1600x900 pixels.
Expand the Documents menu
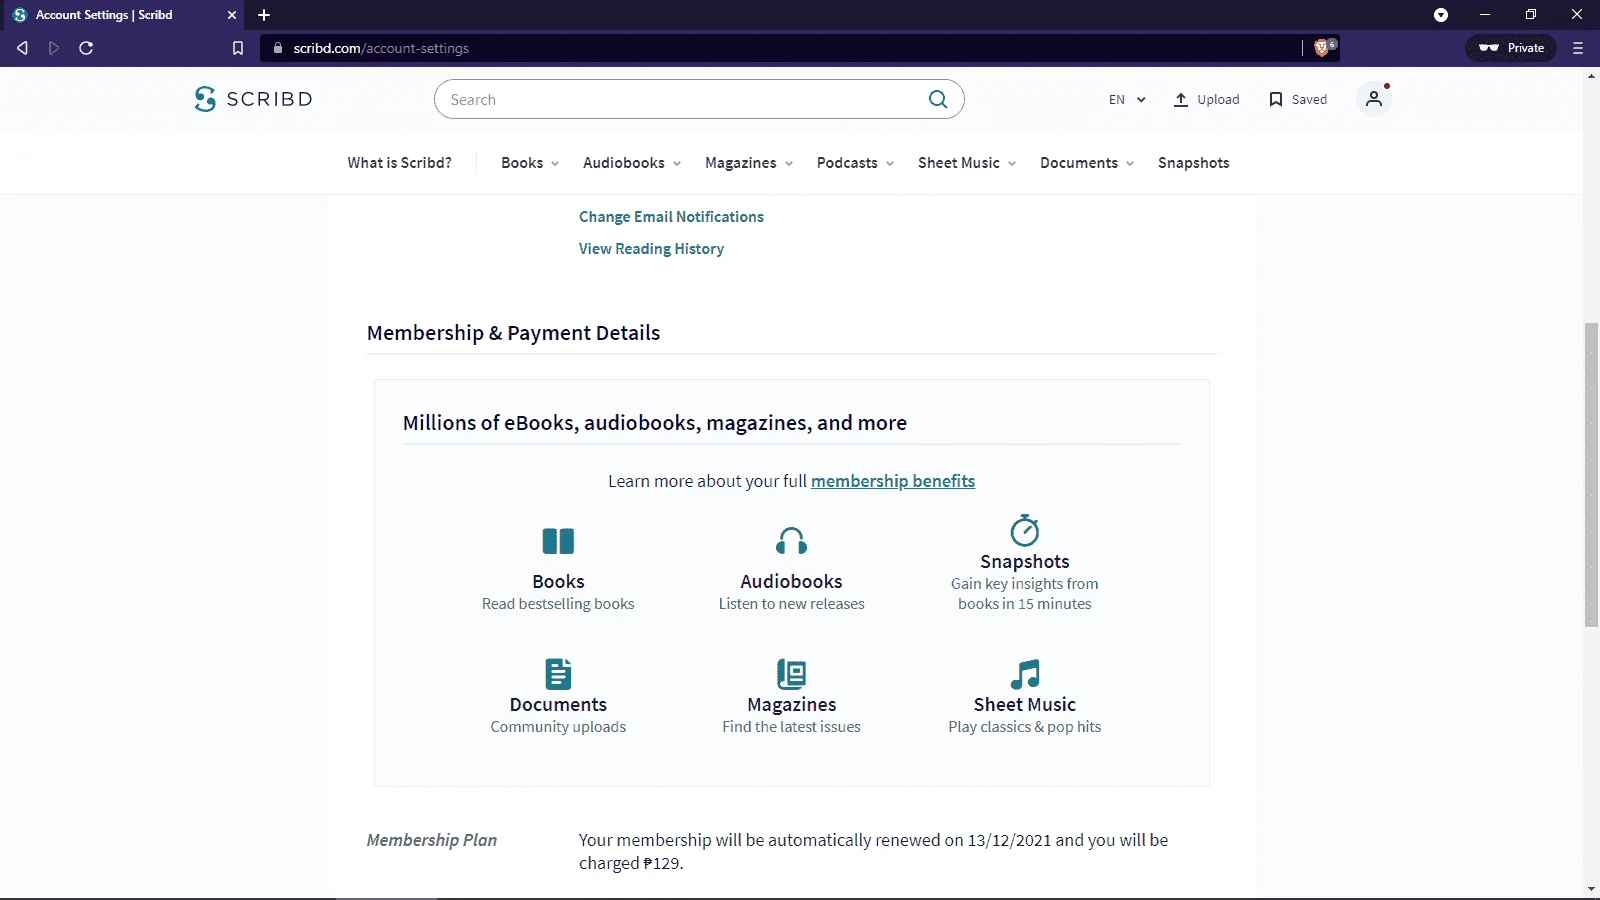coord(1087,163)
